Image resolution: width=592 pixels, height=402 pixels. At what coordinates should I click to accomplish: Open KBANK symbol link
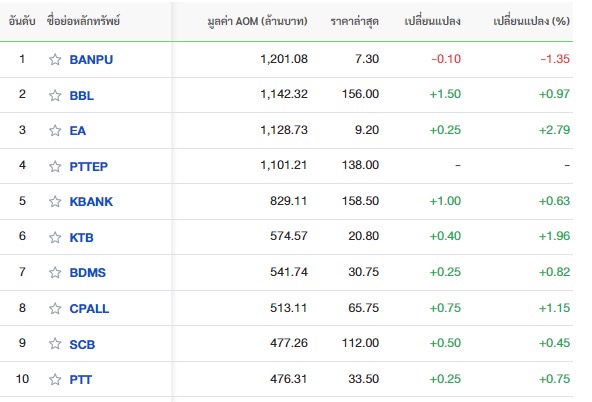pos(91,202)
